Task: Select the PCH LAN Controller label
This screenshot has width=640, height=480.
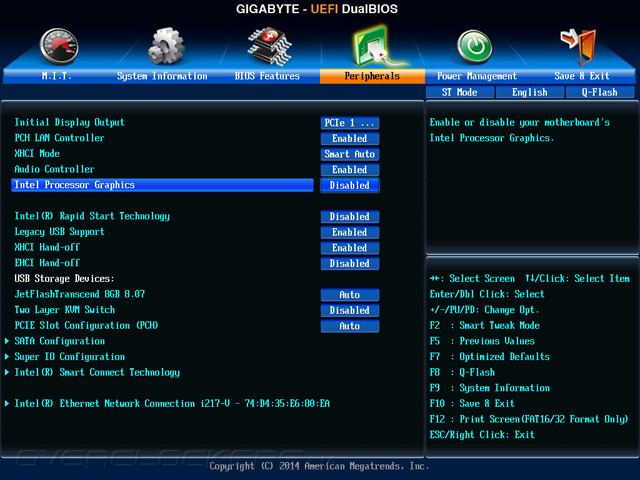Action: point(60,138)
